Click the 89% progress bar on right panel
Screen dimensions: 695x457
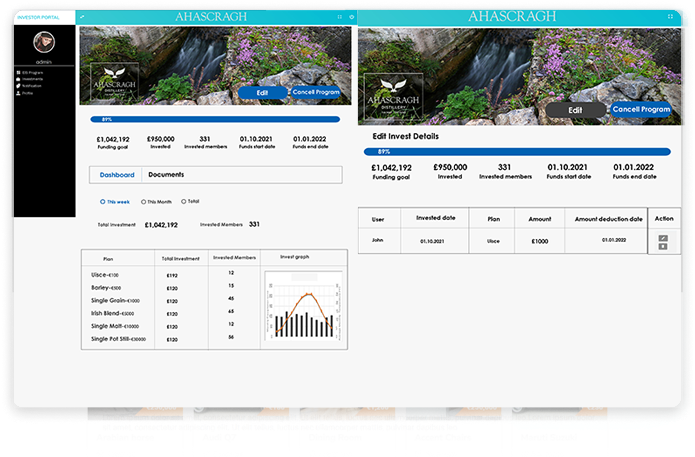pos(517,152)
